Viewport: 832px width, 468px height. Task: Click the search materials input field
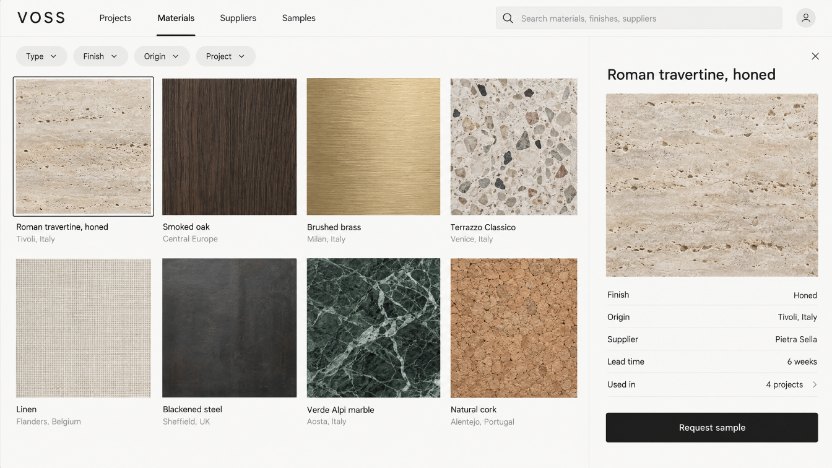[x=639, y=18]
